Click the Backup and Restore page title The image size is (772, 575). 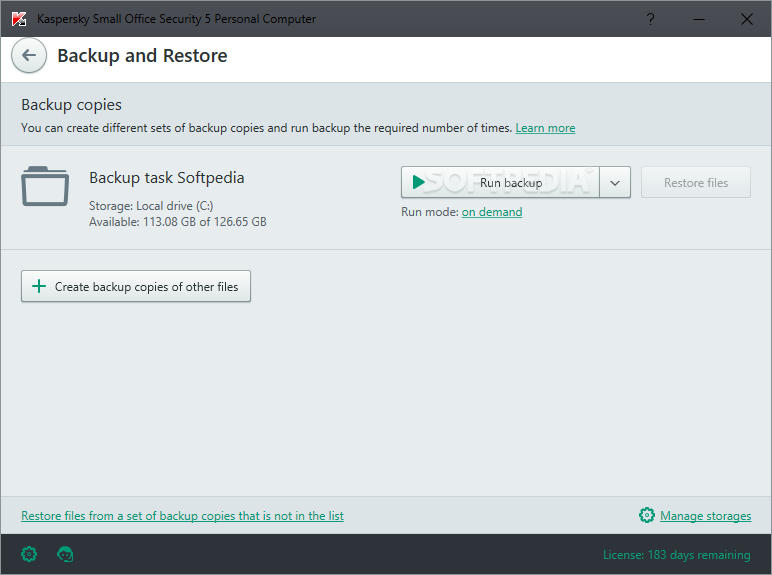pyautogui.click(x=142, y=56)
